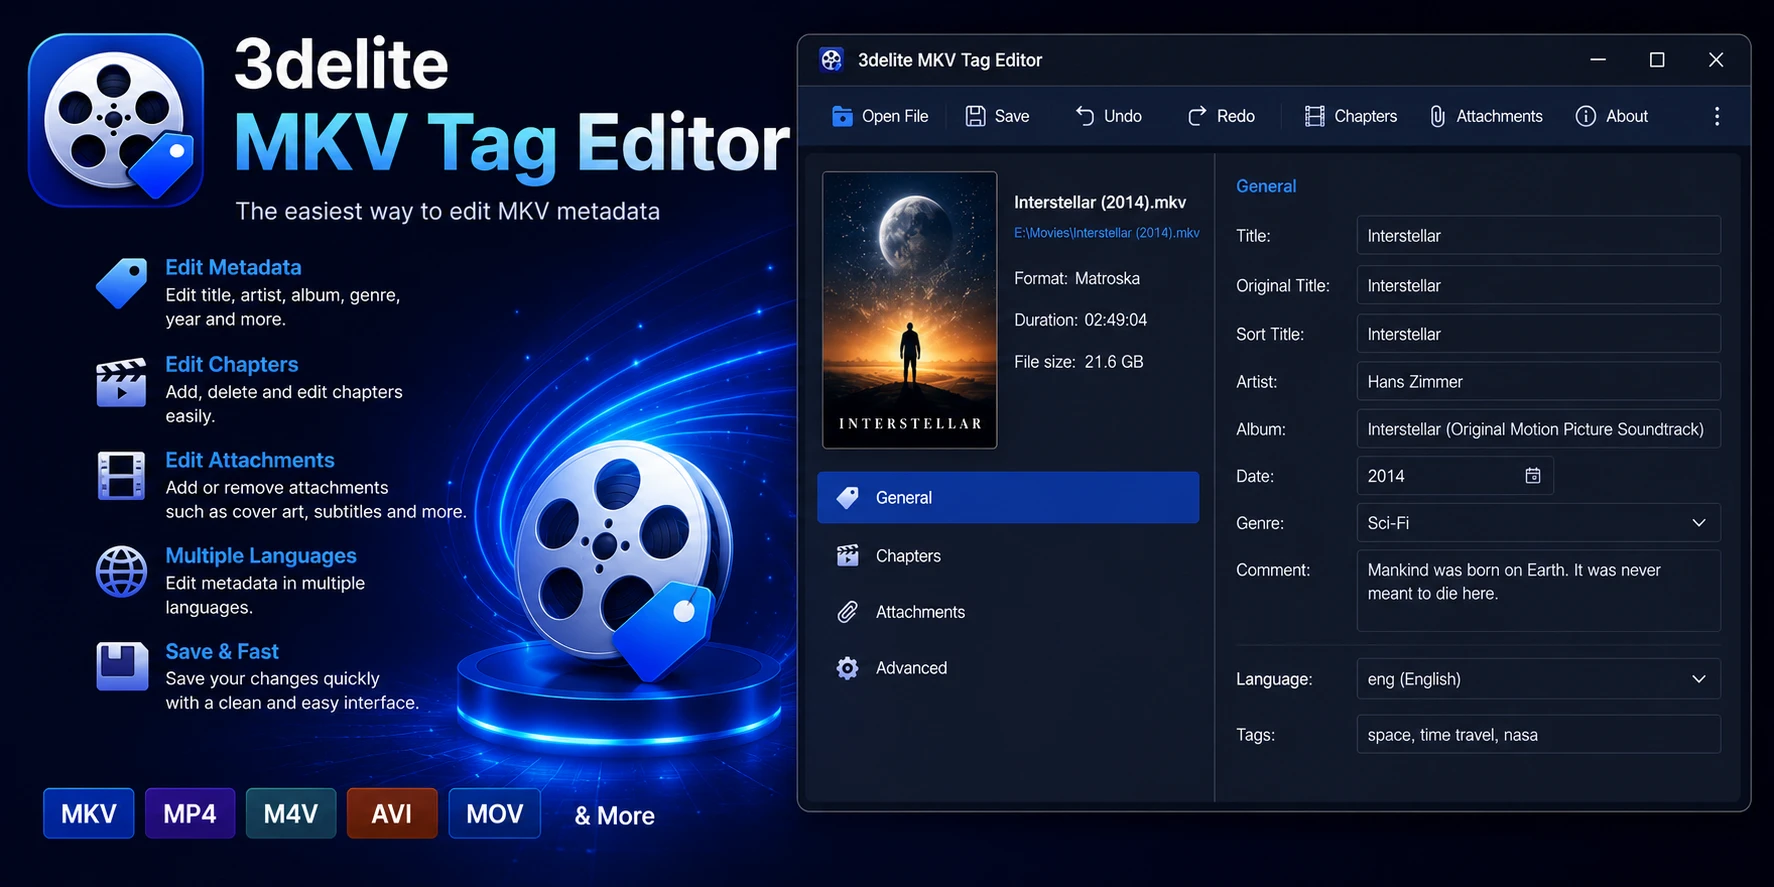Click the Chapters film strip toolbar icon
This screenshot has height=887, width=1774.
click(1315, 116)
